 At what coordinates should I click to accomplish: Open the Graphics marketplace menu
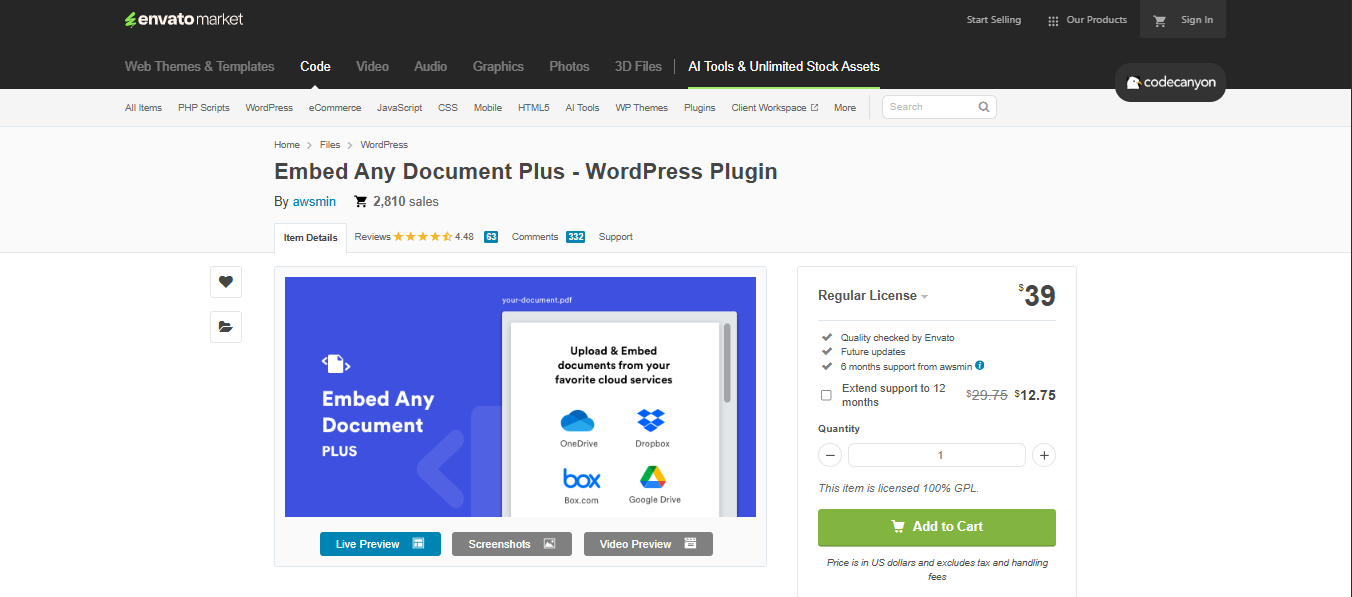(x=498, y=66)
